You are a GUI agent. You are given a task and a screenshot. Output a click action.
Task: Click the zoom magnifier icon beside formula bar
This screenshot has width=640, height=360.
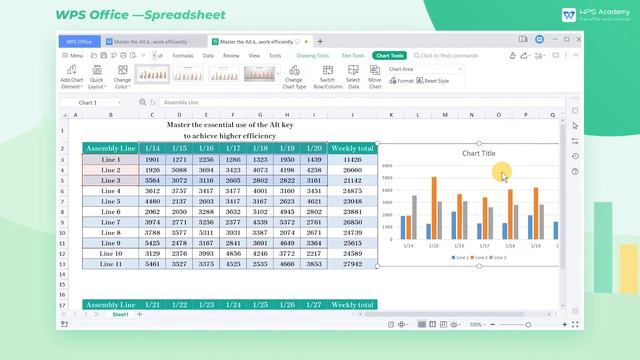pos(142,102)
